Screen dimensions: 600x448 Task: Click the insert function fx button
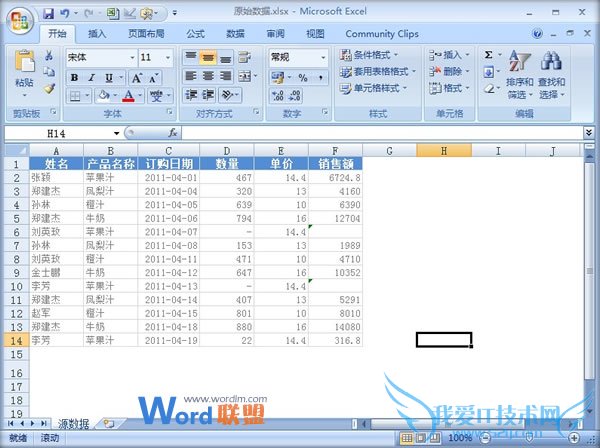173,133
